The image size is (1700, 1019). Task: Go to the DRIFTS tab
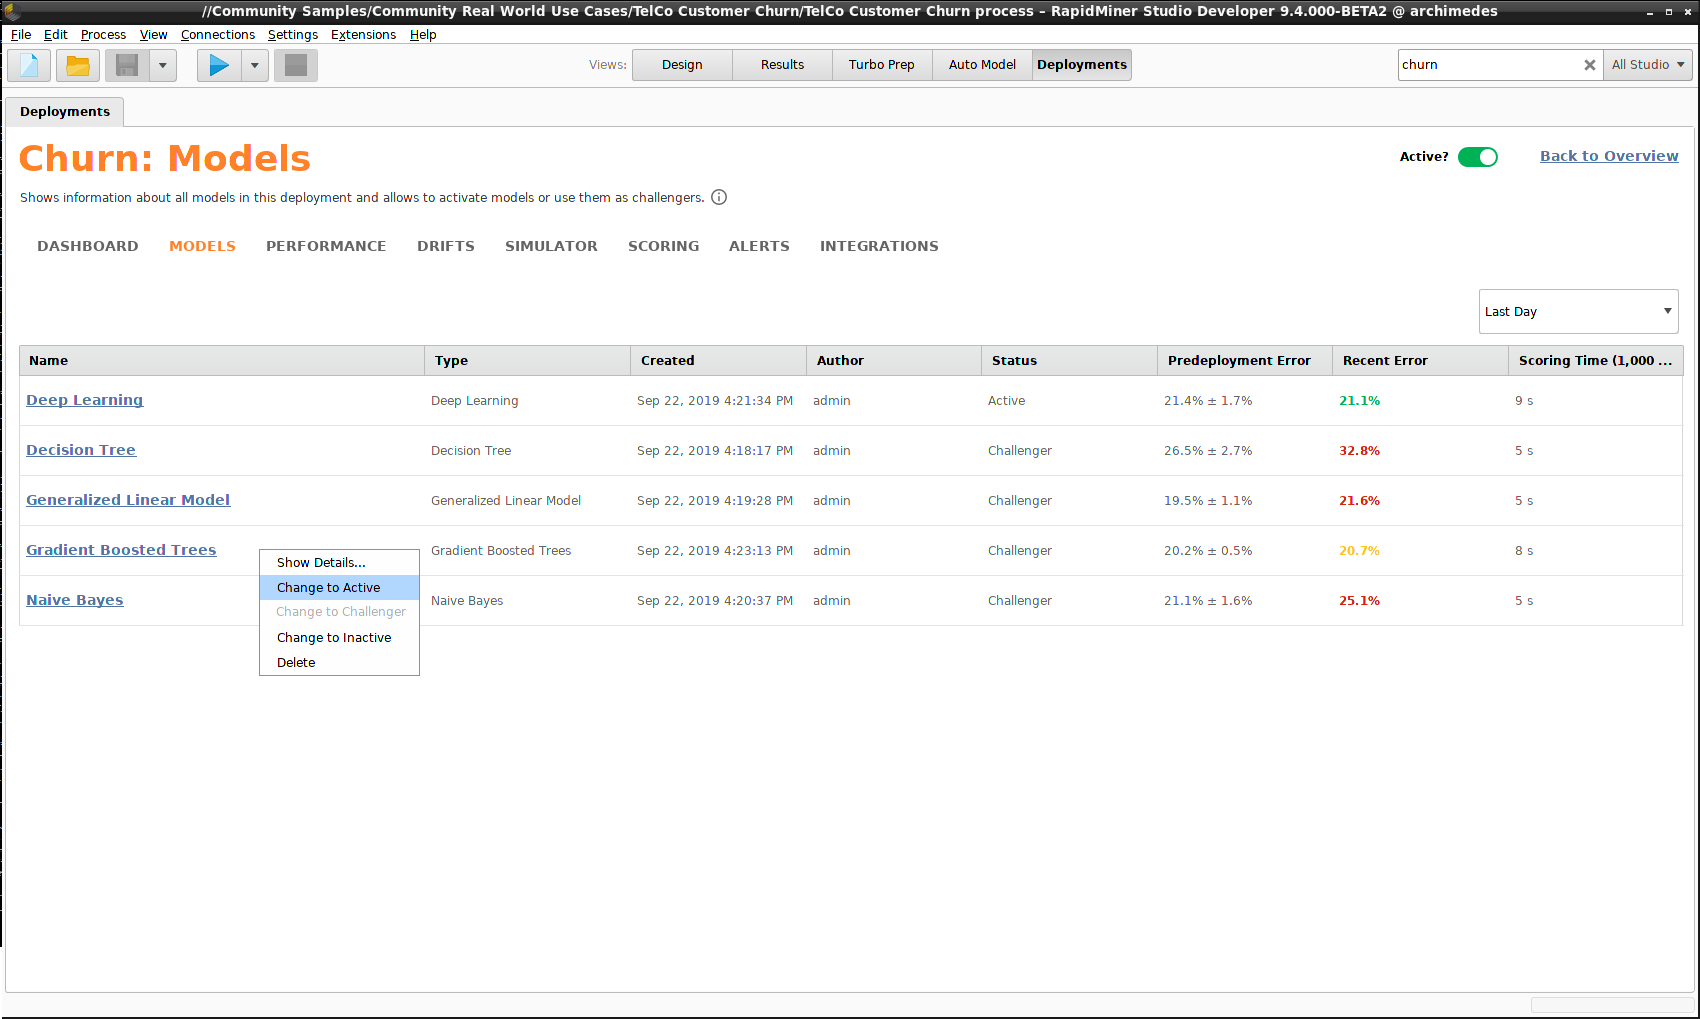pos(446,246)
